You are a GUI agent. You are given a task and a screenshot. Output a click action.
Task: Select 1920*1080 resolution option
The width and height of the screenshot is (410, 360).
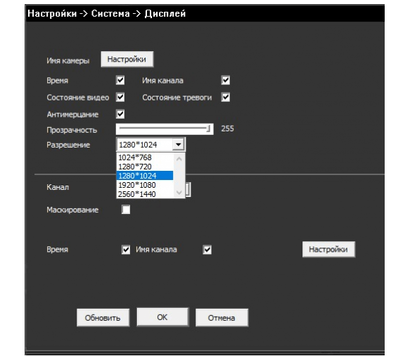pyautogui.click(x=145, y=185)
